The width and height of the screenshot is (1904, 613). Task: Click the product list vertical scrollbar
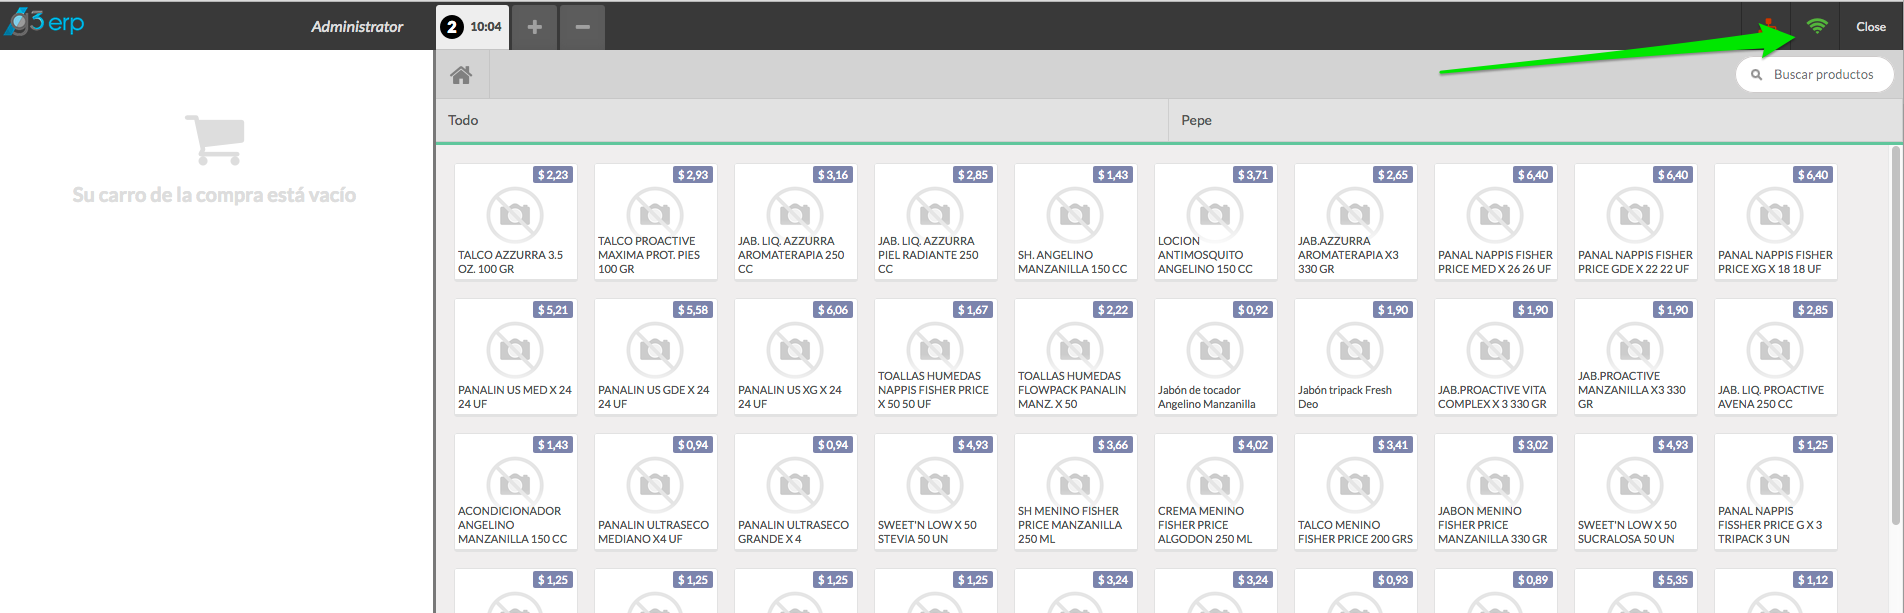click(x=1895, y=335)
